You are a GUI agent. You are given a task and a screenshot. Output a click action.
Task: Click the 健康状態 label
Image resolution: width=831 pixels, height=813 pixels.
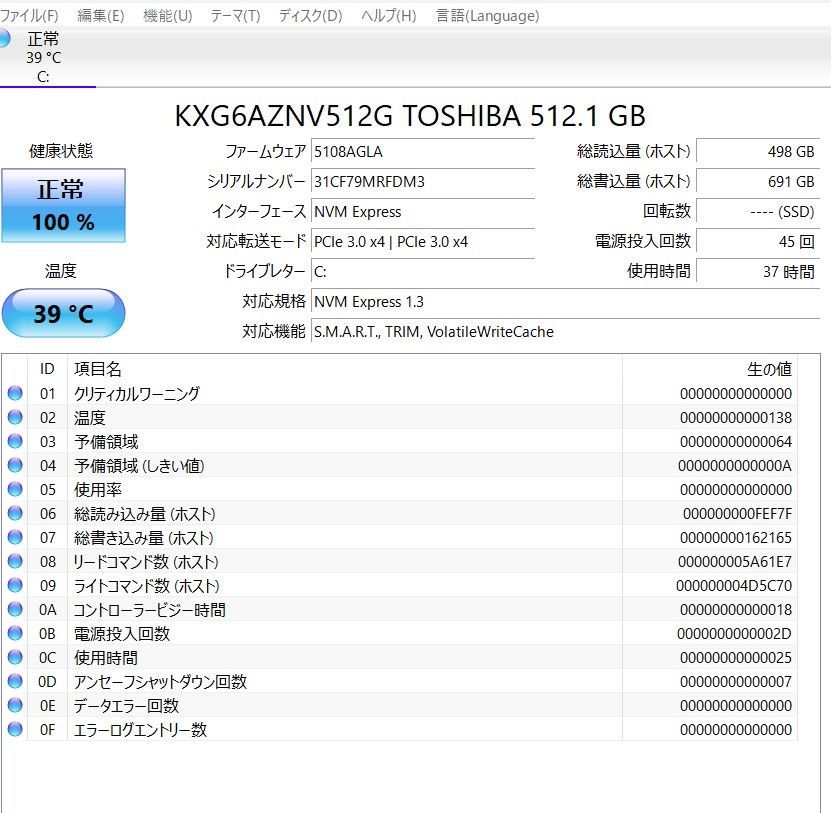(61, 151)
